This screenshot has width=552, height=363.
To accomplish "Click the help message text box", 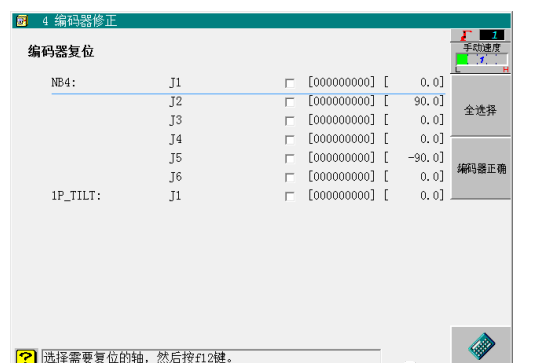I will click(211, 357).
